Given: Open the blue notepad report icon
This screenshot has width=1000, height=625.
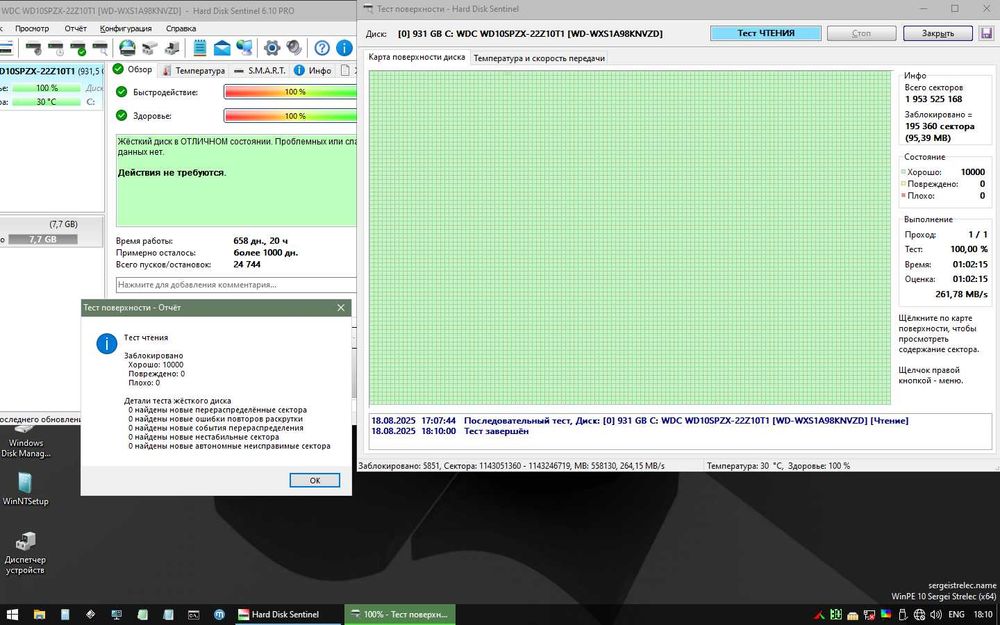Looking at the screenshot, I should [x=200, y=48].
